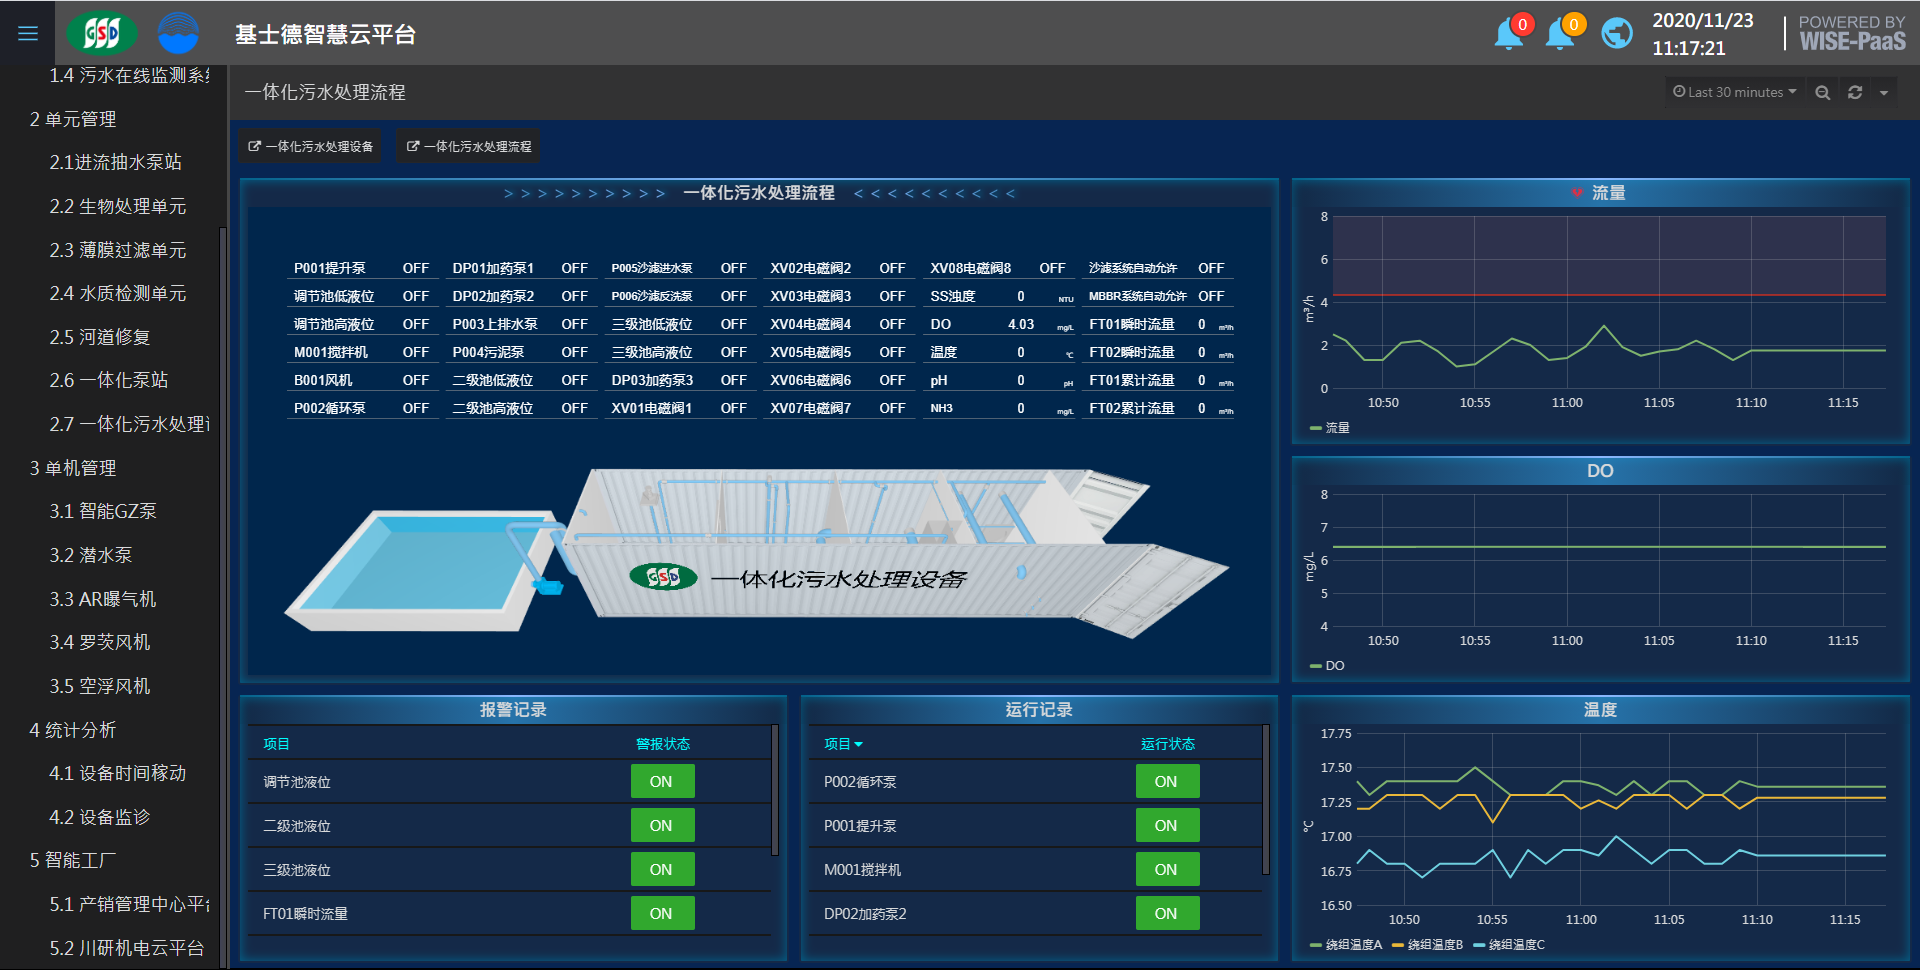Open orange-badged notification bell

tap(1560, 34)
